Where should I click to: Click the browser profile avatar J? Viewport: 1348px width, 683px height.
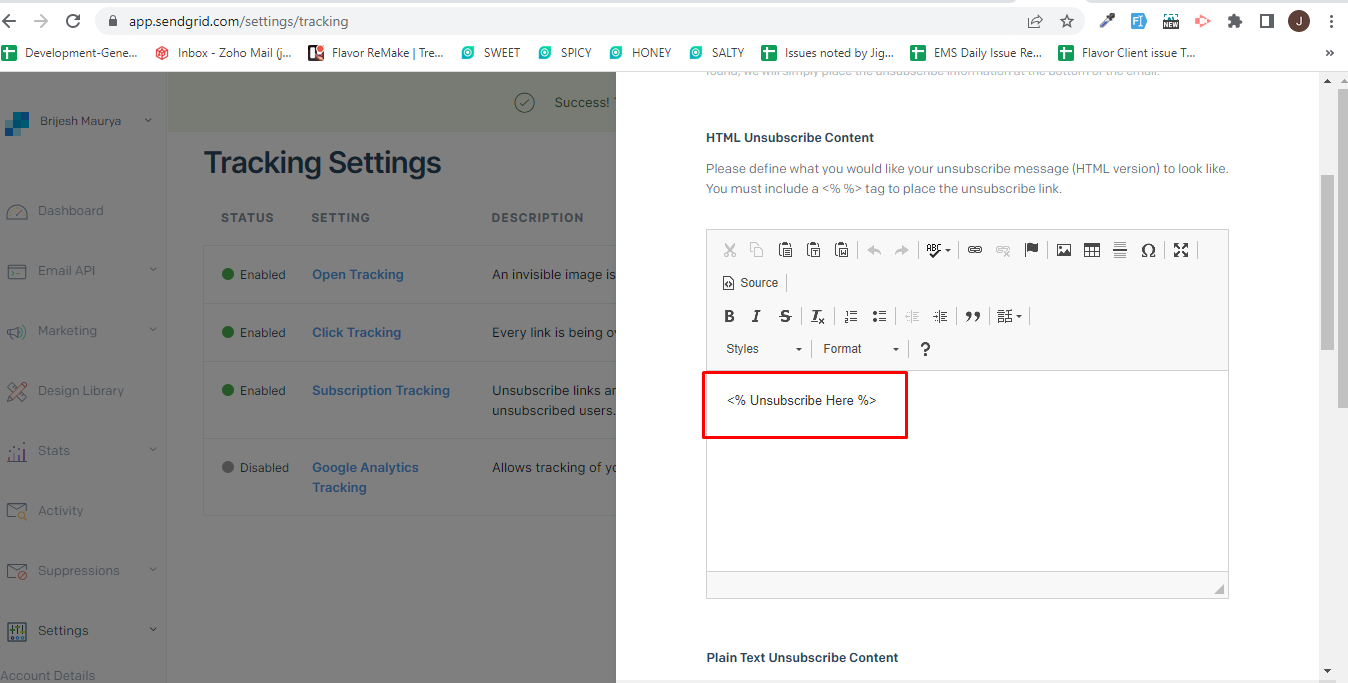1299,21
